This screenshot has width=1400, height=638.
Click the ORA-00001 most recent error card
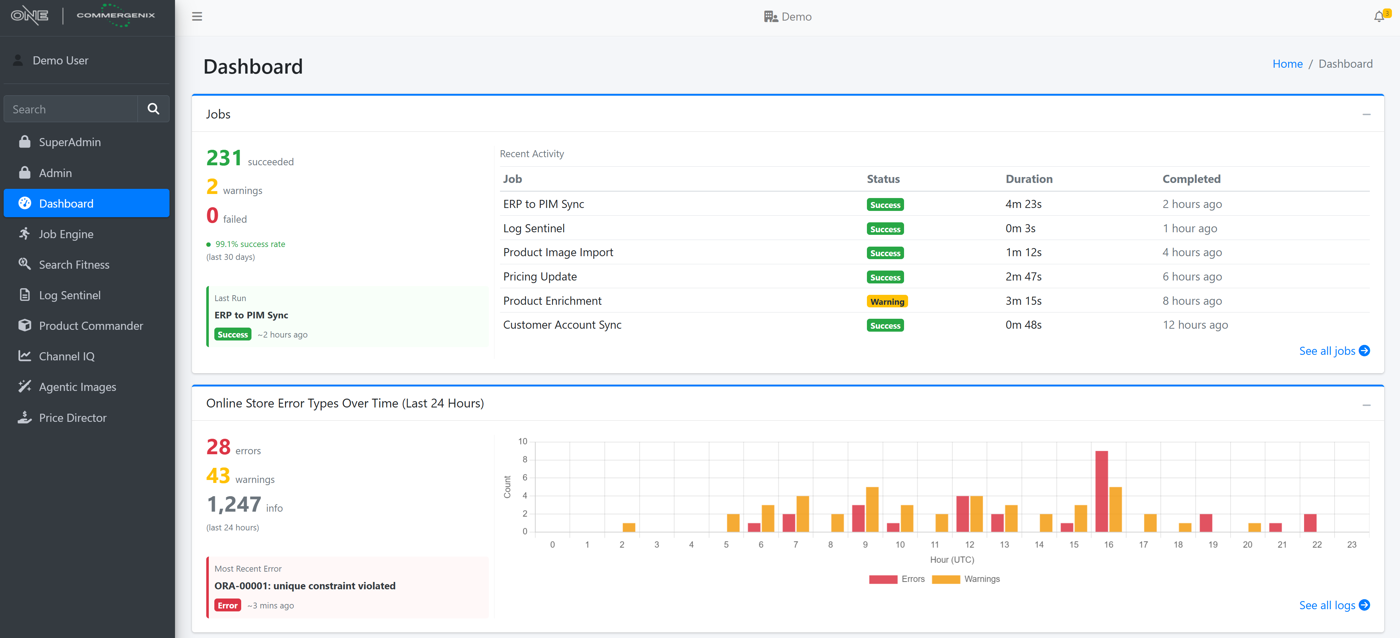pyautogui.click(x=348, y=587)
